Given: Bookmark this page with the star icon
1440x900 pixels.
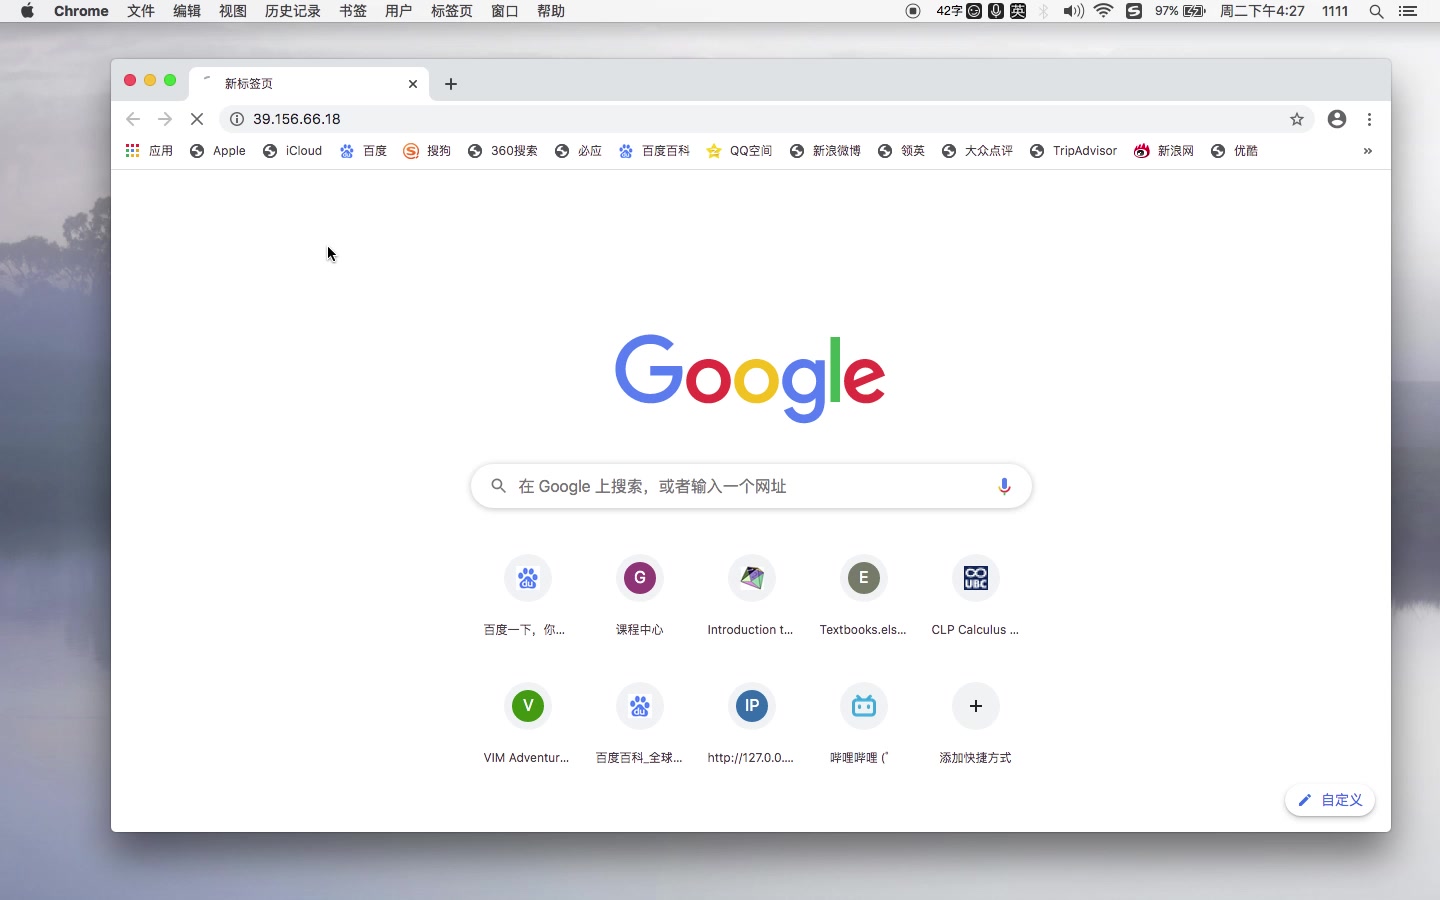Looking at the screenshot, I should click(1297, 119).
